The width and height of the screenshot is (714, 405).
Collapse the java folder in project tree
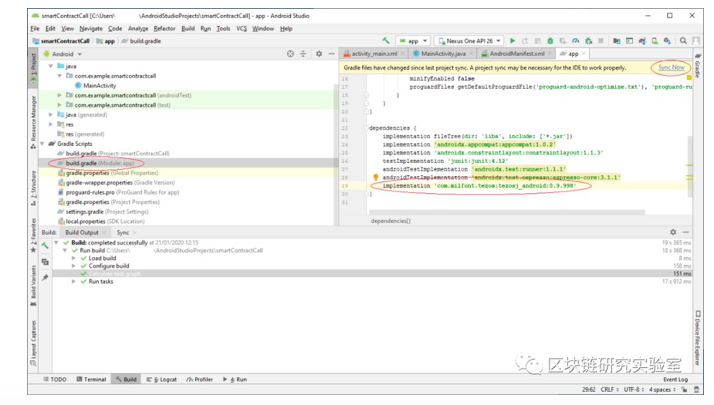point(51,66)
